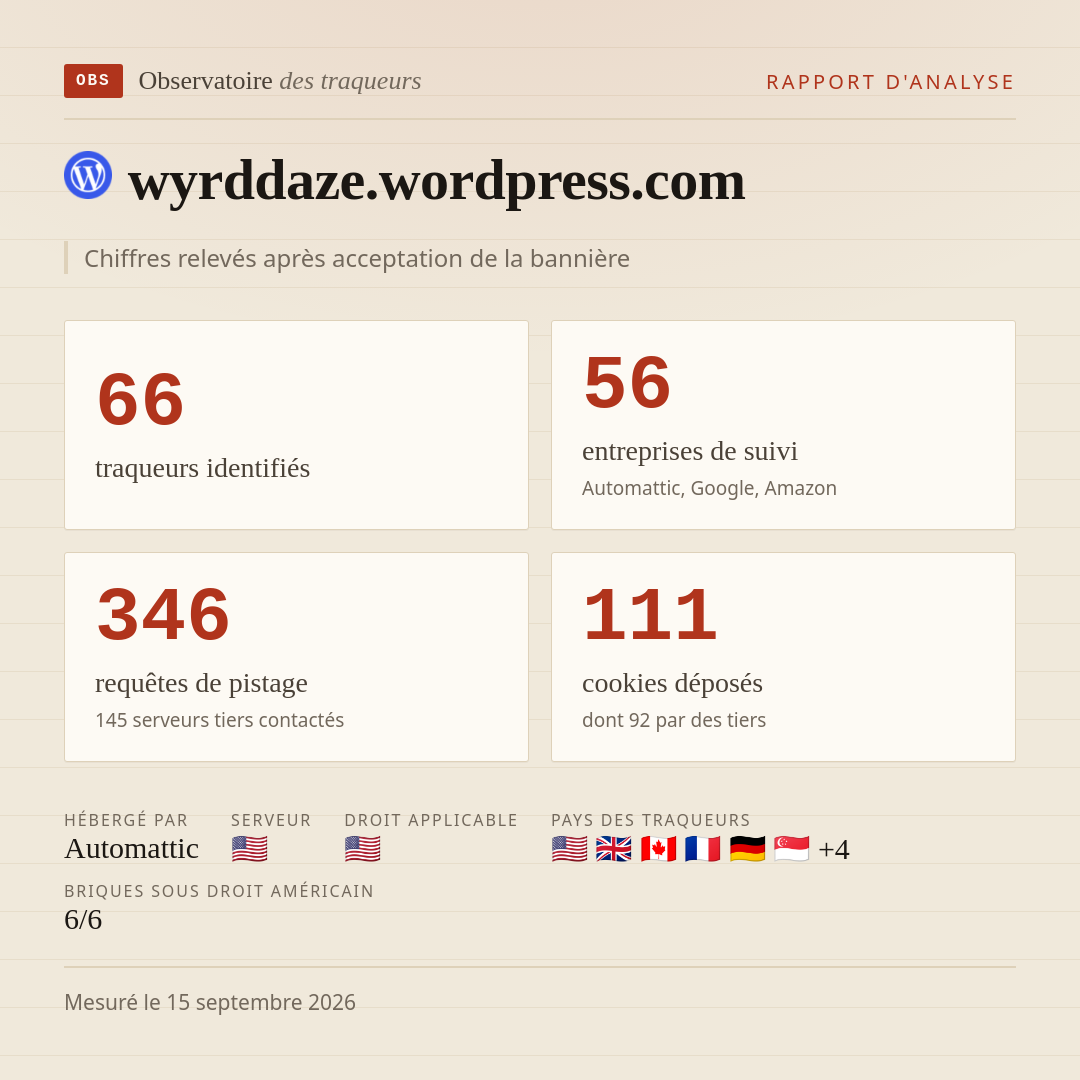This screenshot has width=1080, height=1080.
Task: Click the traqueurs identifiés label
Action: click(x=202, y=468)
